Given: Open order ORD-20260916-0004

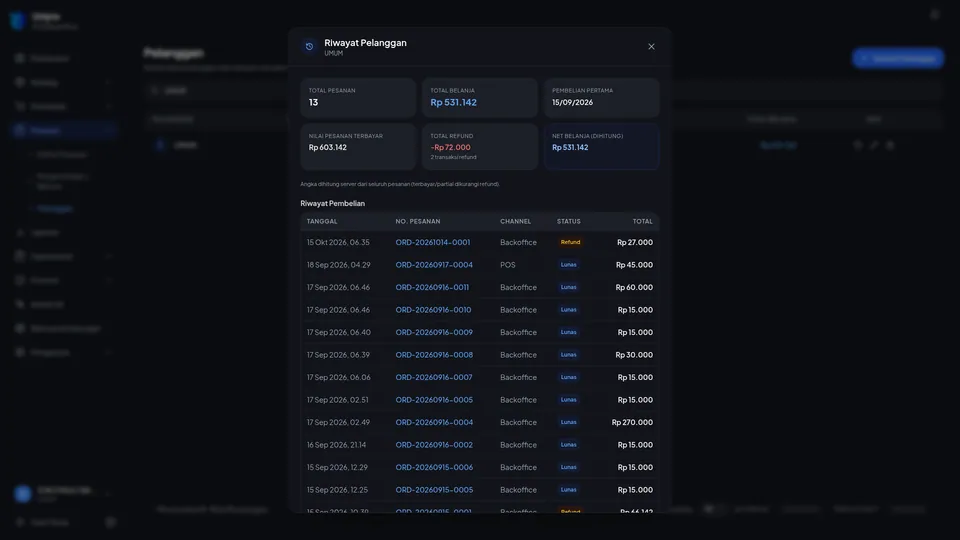Looking at the screenshot, I should point(434,422).
